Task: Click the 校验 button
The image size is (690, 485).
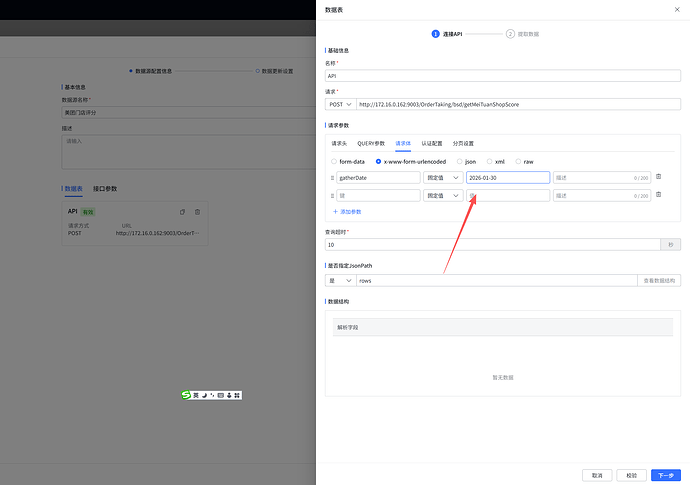Action: [630, 475]
